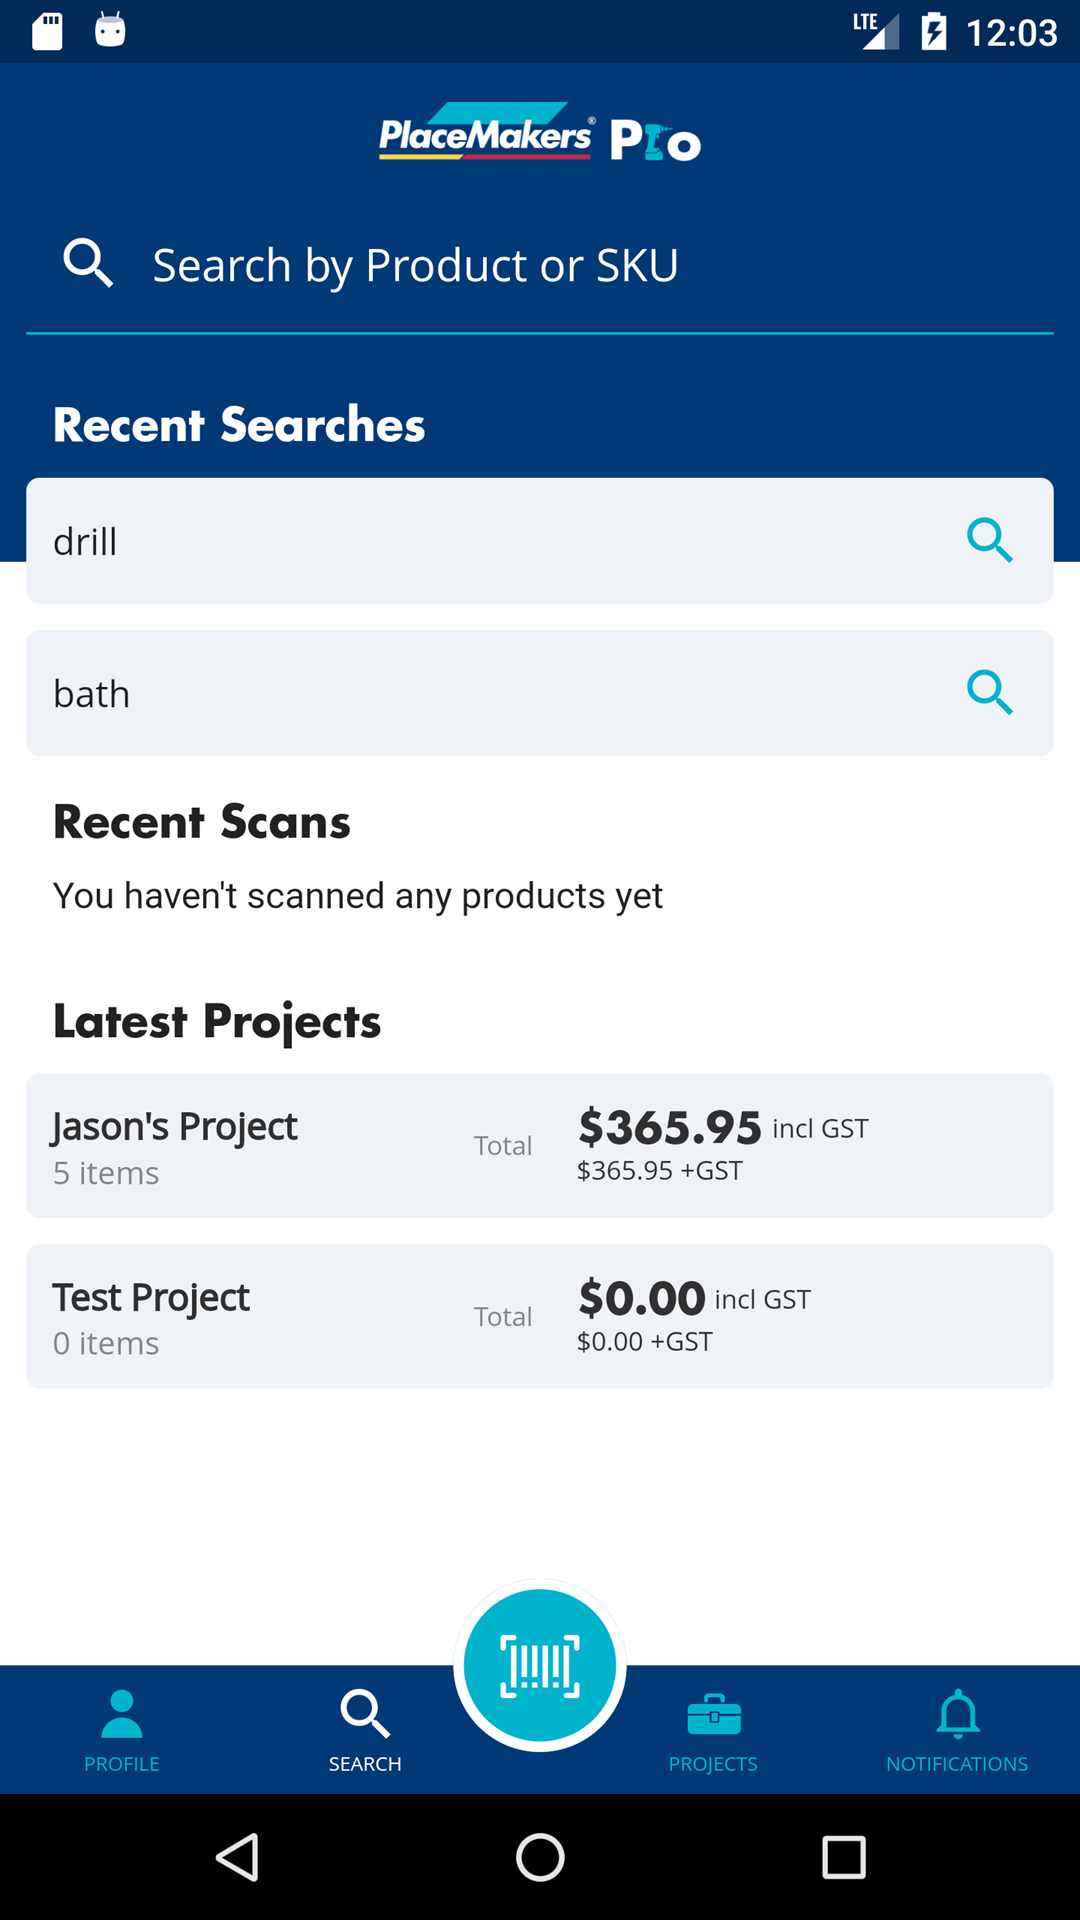Tap the battery charging status icon
The width and height of the screenshot is (1080, 1920).
[934, 31]
